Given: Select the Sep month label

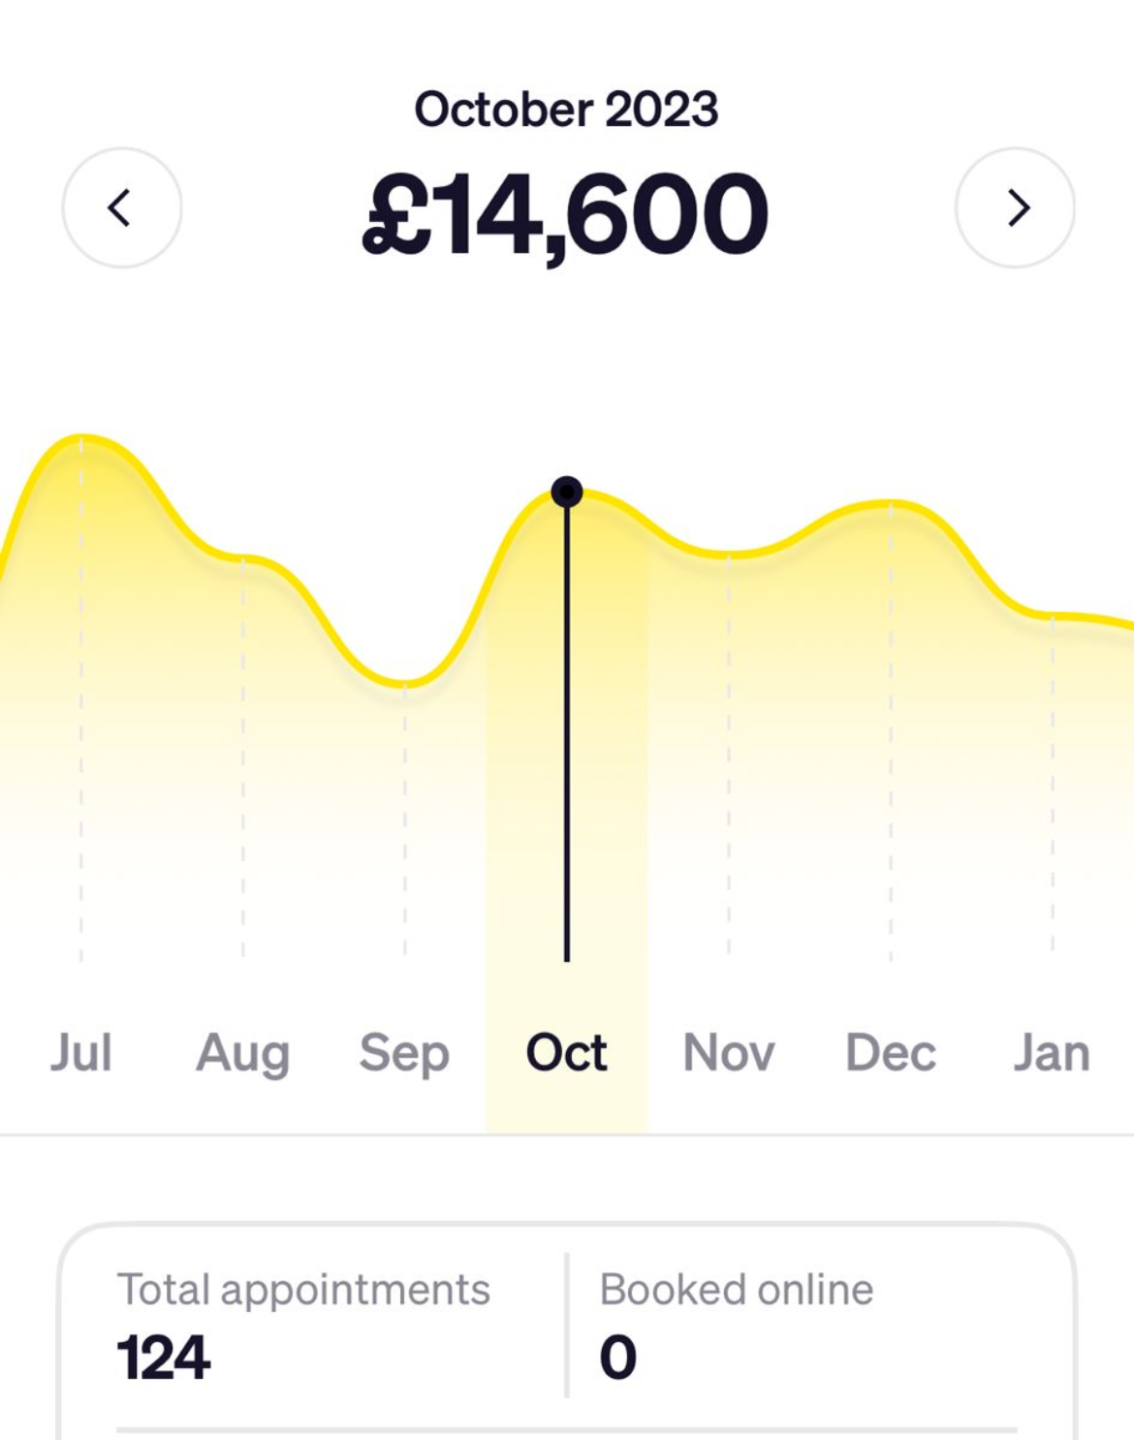Looking at the screenshot, I should [x=404, y=1053].
